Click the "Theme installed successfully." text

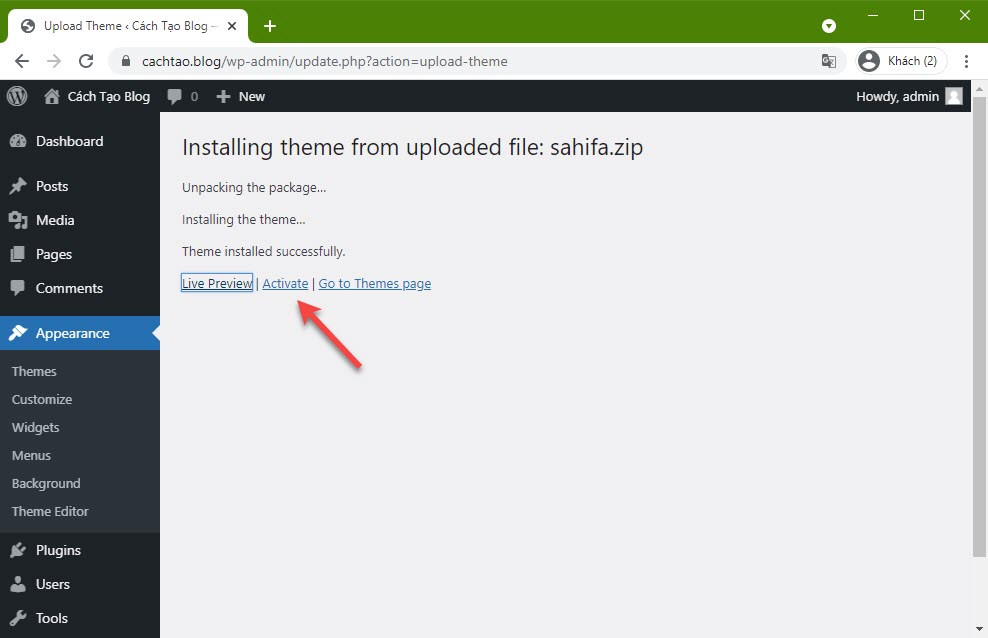click(263, 251)
